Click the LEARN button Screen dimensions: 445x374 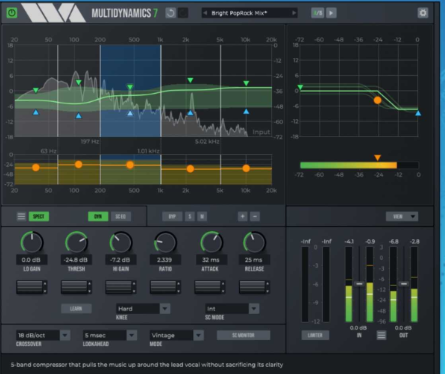(76, 309)
